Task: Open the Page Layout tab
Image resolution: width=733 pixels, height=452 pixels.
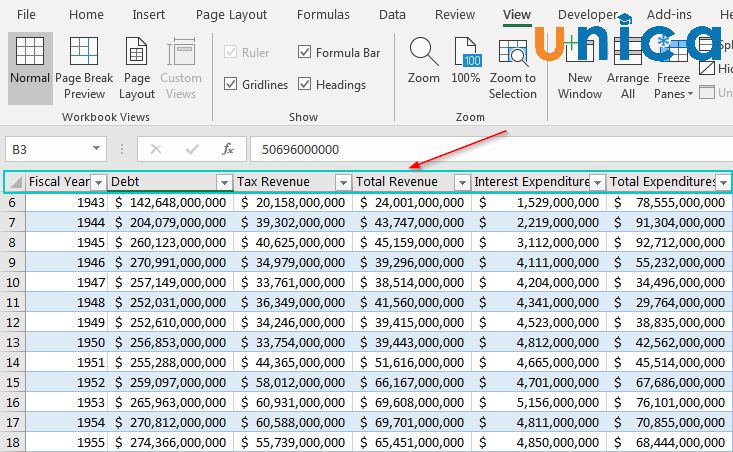Action: (x=231, y=14)
